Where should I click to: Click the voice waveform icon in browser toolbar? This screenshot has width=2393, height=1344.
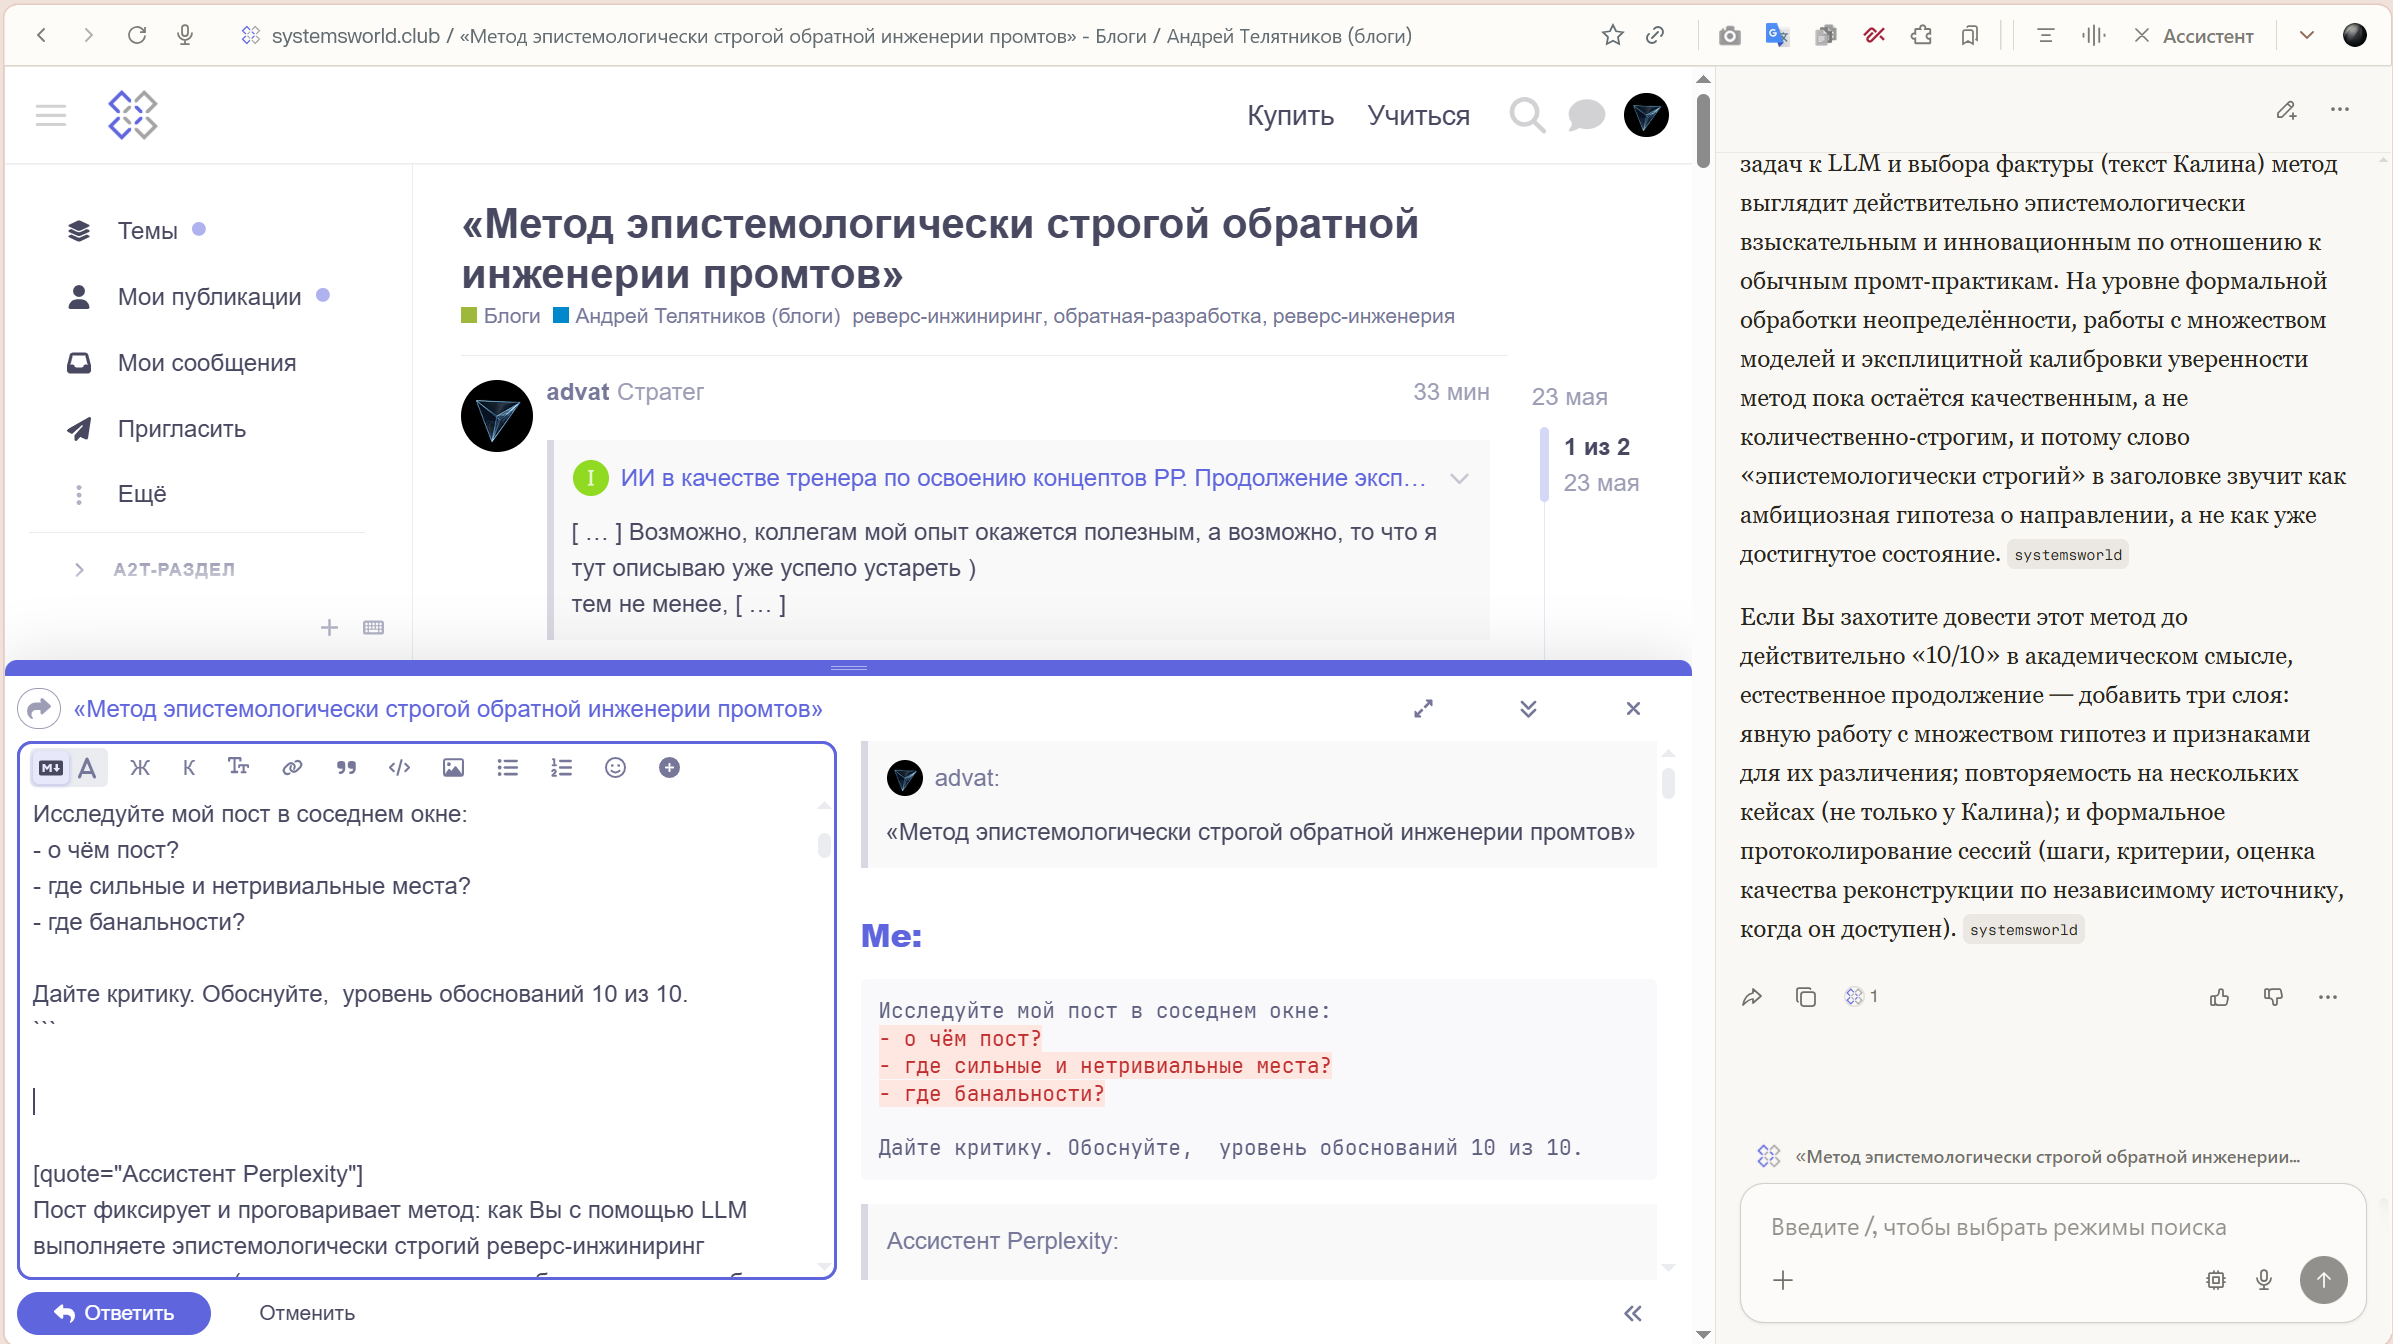(x=2093, y=36)
